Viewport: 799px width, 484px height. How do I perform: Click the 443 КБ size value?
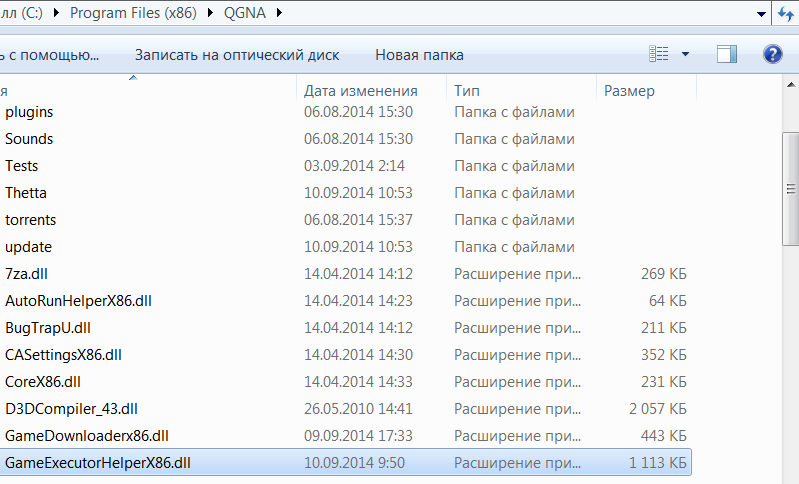click(x=664, y=436)
